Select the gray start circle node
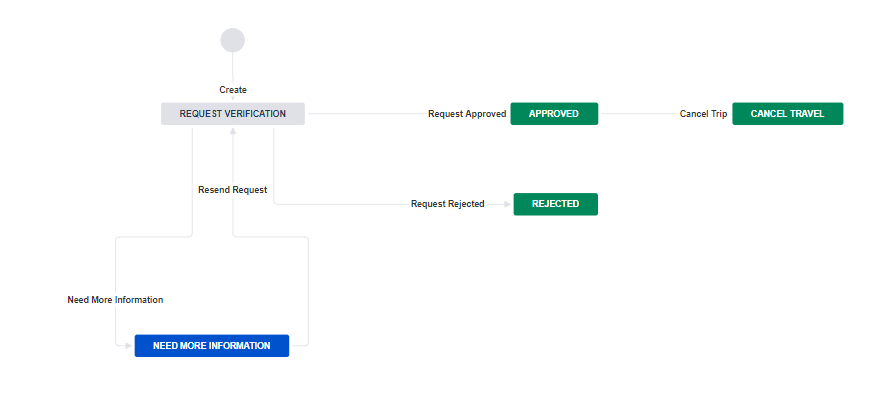This screenshot has height=408, width=886. point(233,40)
